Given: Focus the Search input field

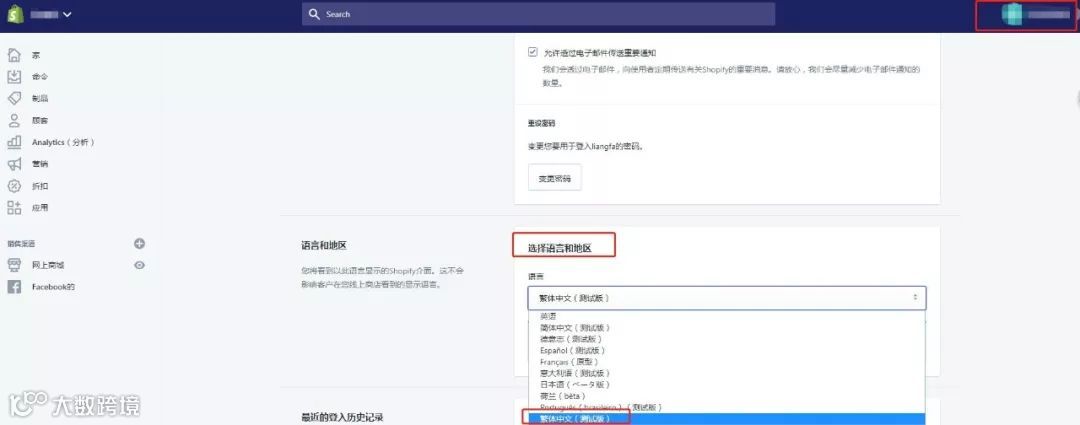Looking at the screenshot, I should 538,14.
